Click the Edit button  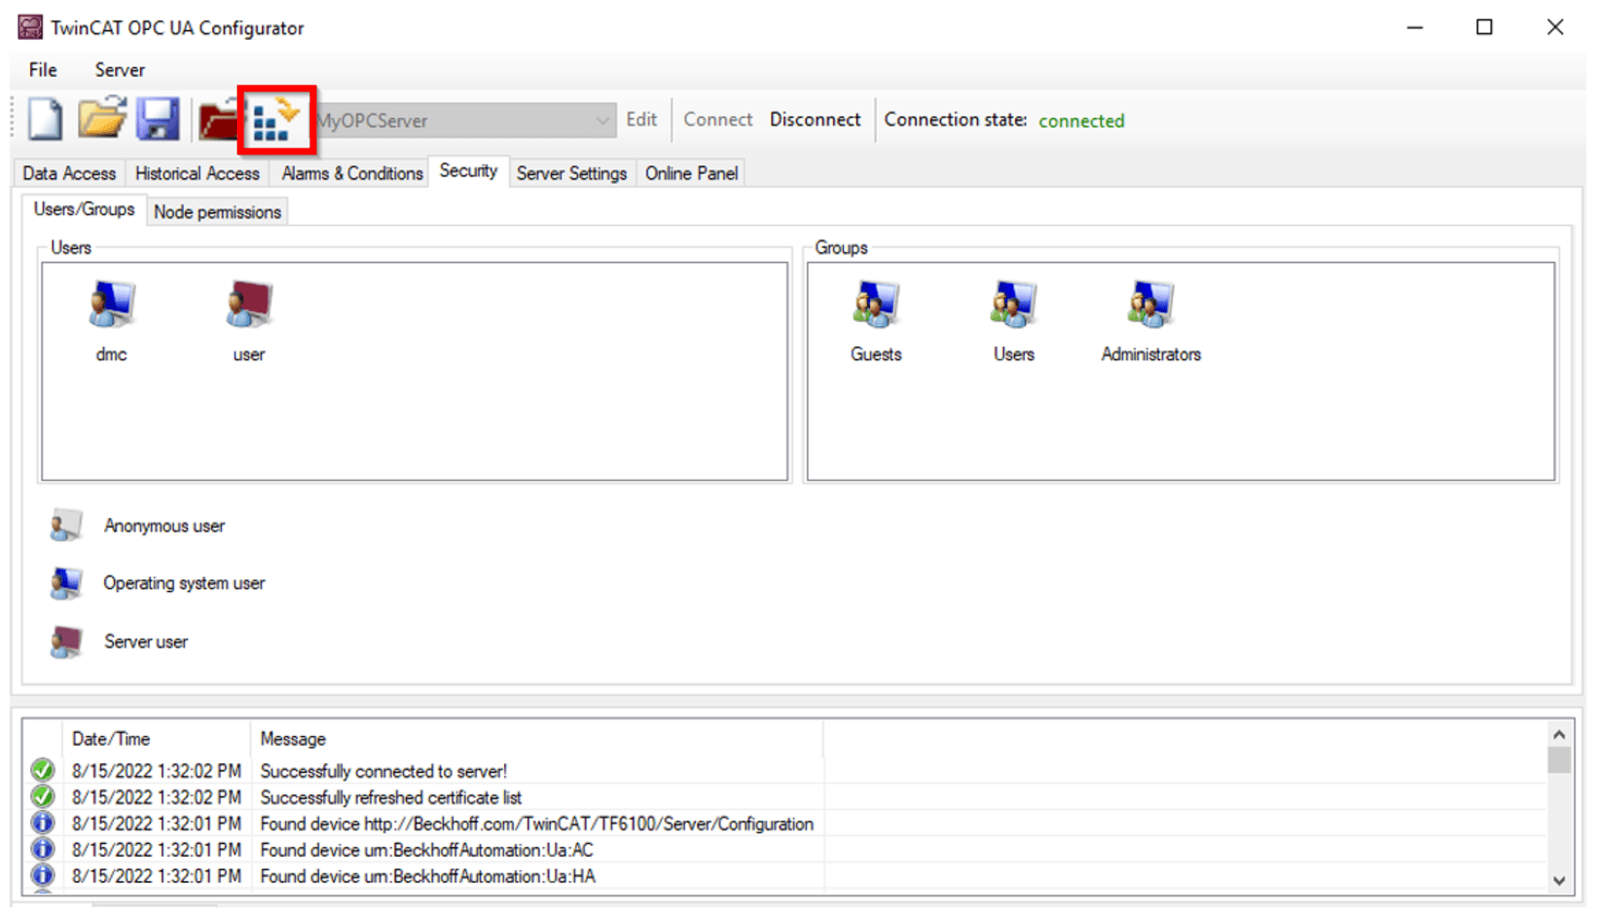click(x=641, y=119)
